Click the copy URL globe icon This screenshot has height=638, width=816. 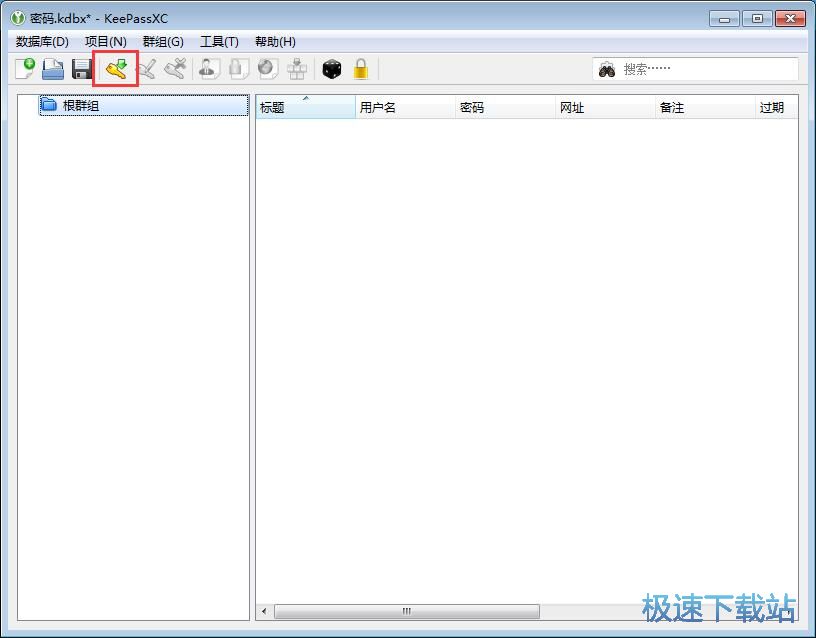click(x=267, y=69)
